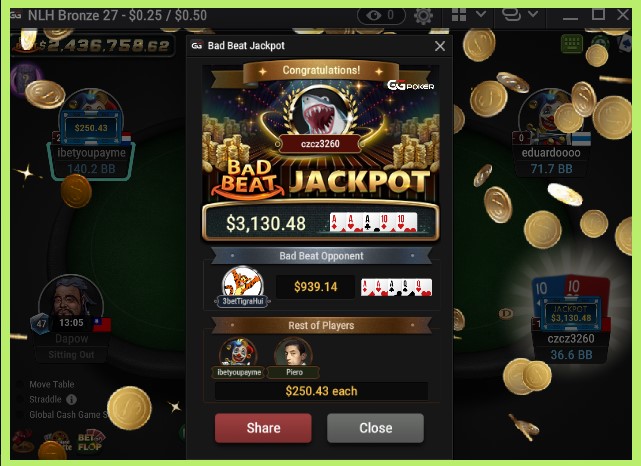View the jackpot total amount banner
641x466 pixels.
pos(92,45)
